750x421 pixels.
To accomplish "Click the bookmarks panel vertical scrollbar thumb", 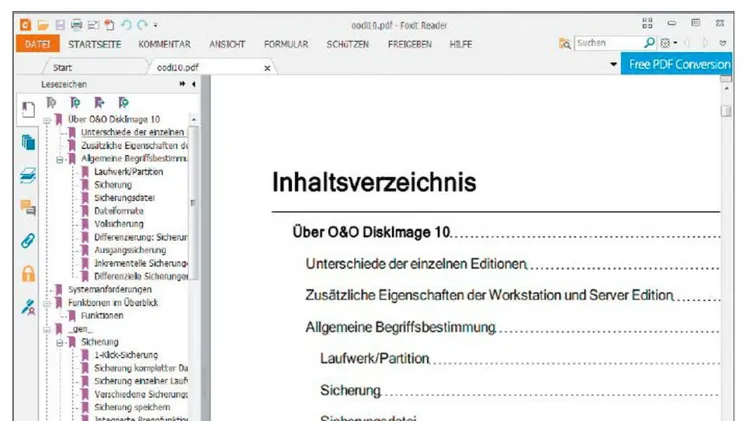I will [x=193, y=203].
